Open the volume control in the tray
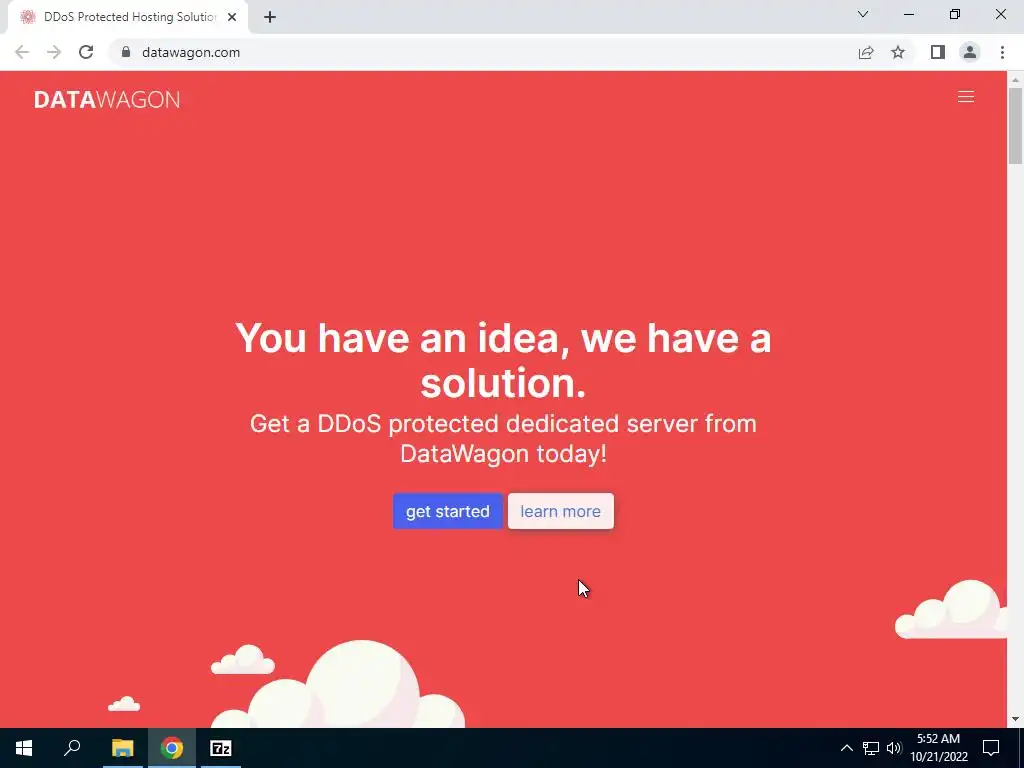 pyautogui.click(x=894, y=748)
